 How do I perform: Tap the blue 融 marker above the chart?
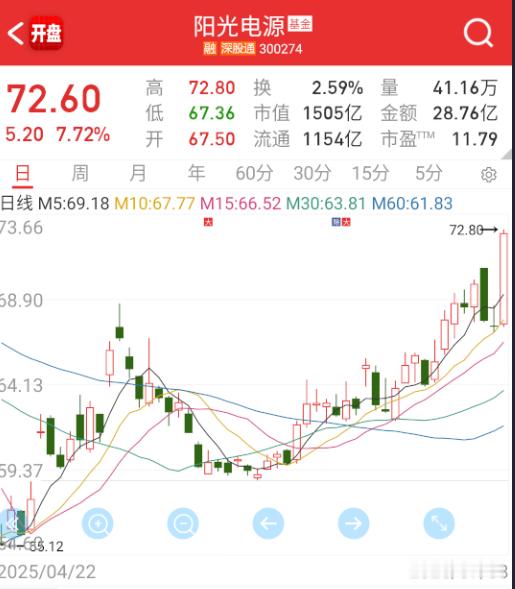click(x=336, y=222)
